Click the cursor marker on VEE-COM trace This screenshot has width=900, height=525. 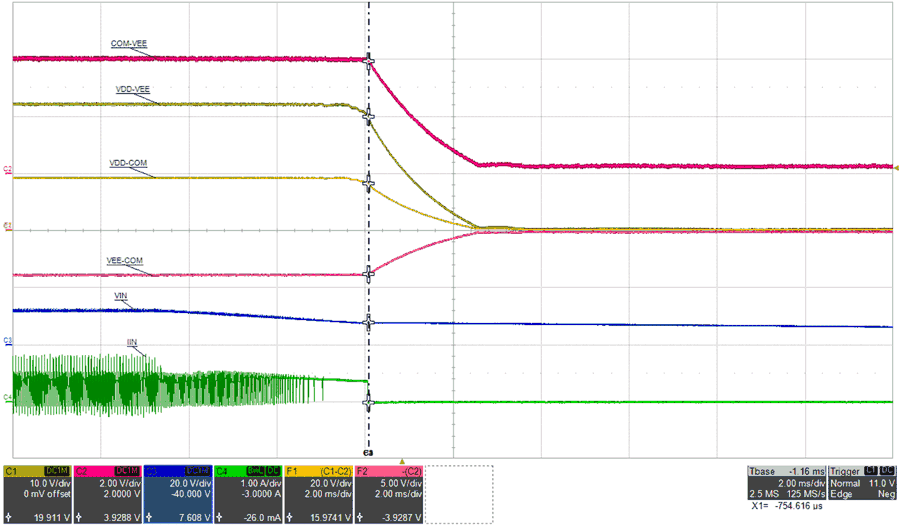pos(368,274)
